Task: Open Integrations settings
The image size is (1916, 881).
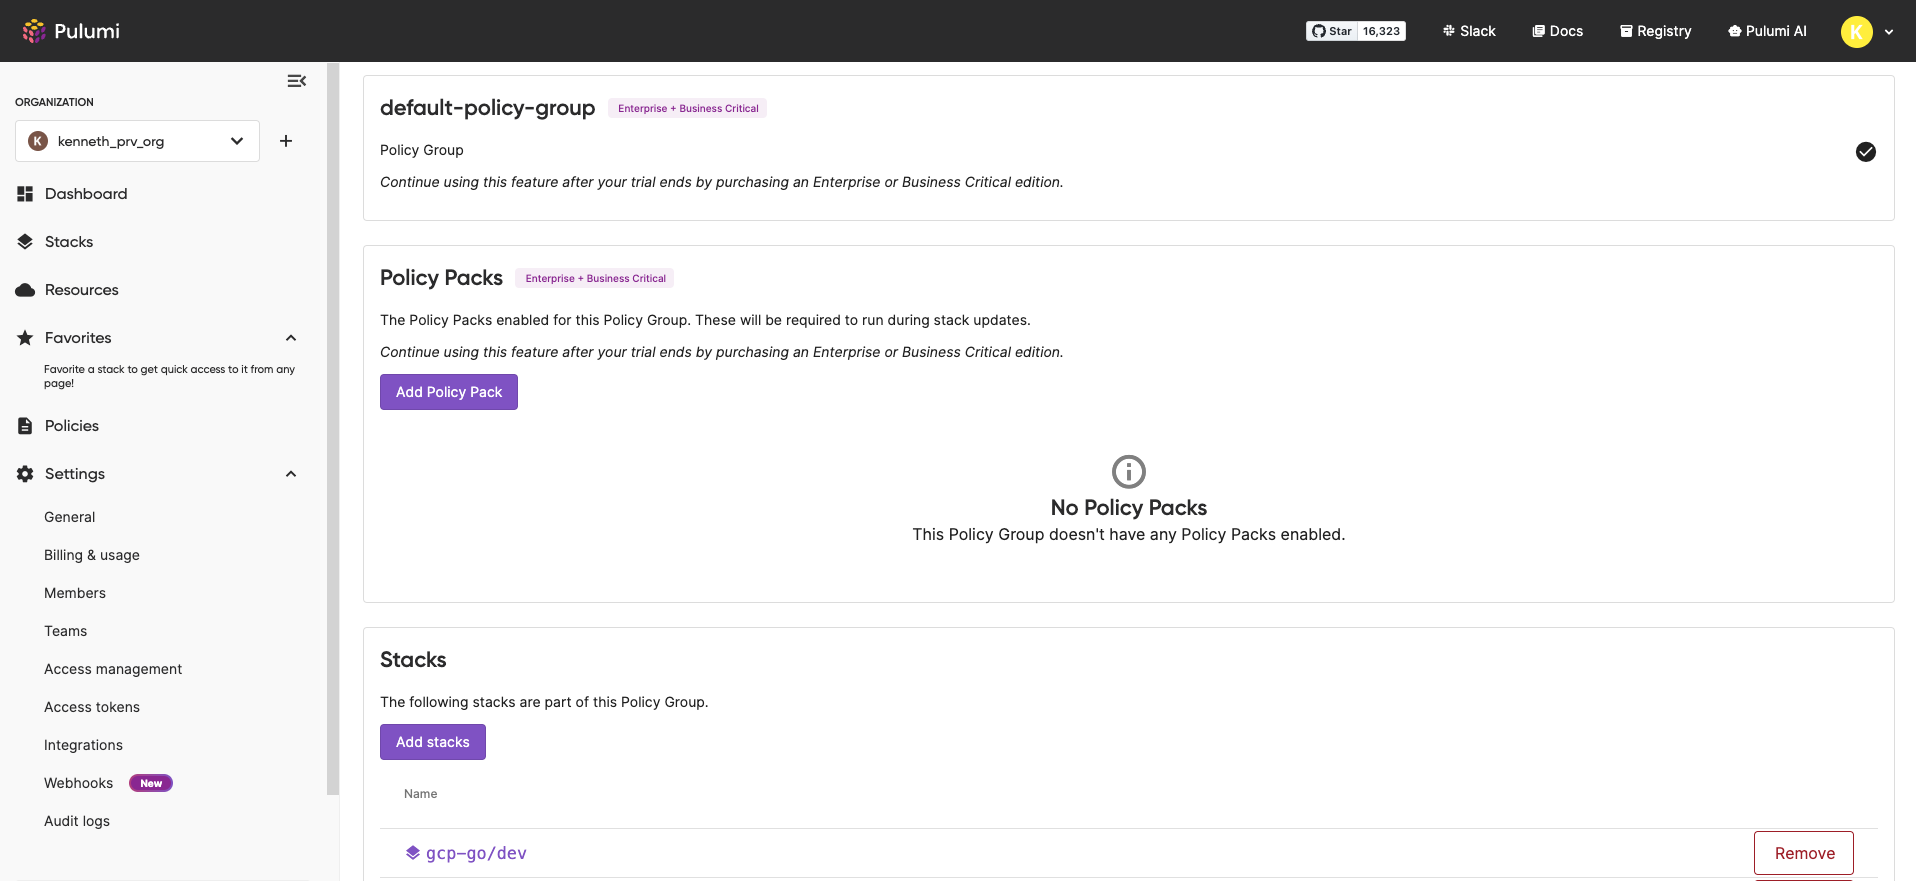Action: [83, 745]
